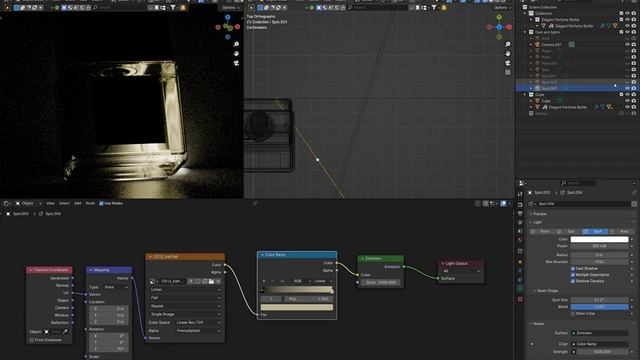Image resolution: width=640 pixels, height=360 pixels.
Task: Open the View menu in shader editor
Action: (50, 203)
